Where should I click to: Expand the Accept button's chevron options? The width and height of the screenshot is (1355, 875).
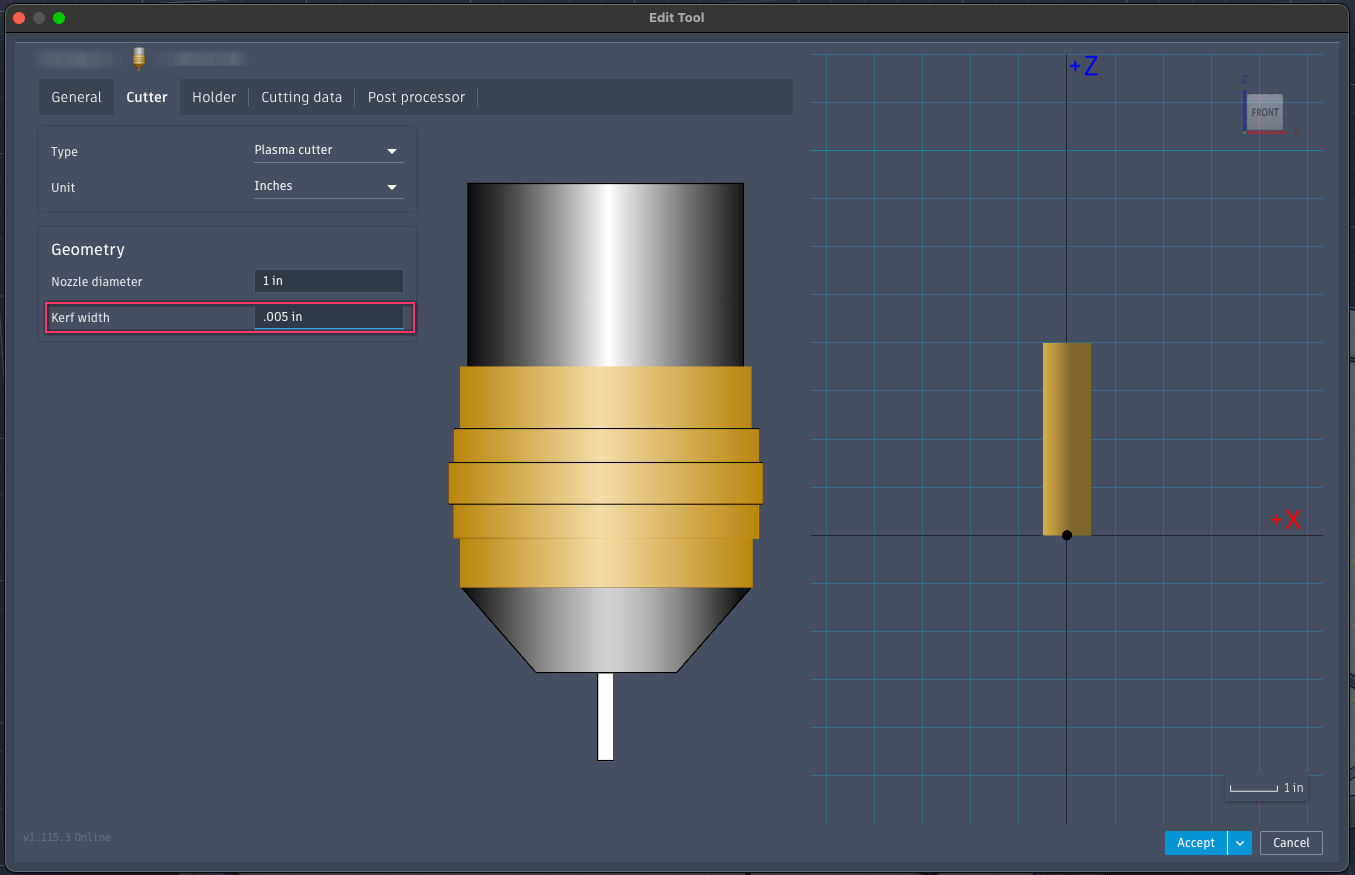tap(1239, 843)
